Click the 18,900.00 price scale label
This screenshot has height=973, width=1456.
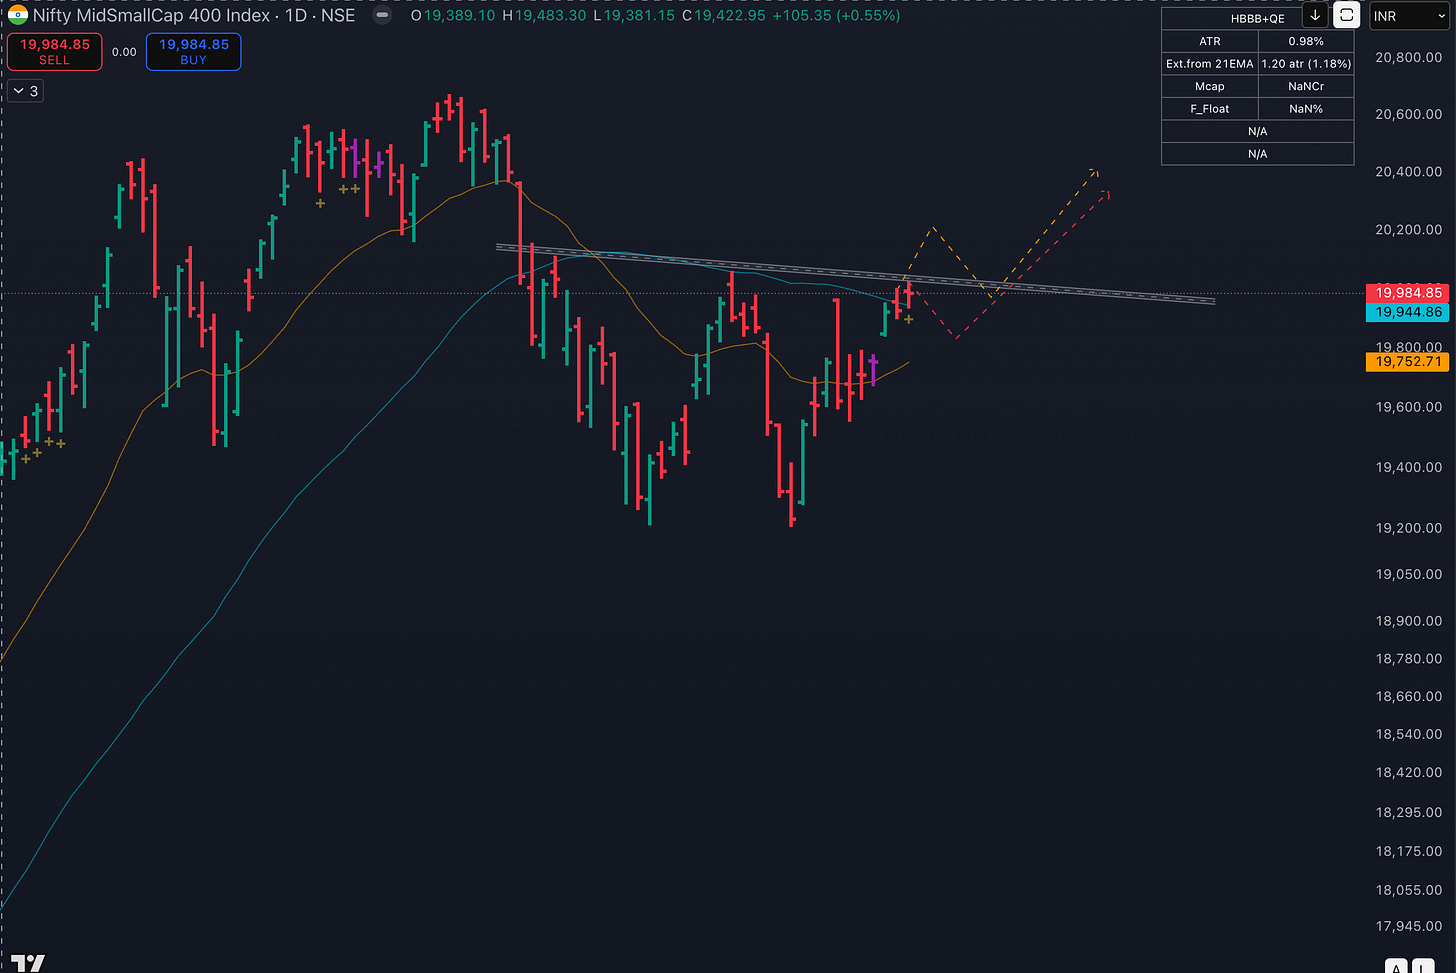click(1409, 621)
